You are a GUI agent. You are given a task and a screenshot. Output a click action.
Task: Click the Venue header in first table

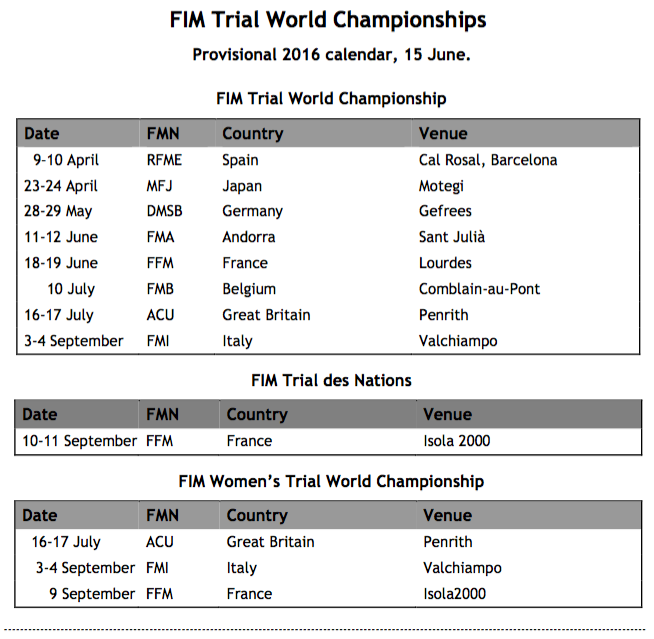(443, 133)
